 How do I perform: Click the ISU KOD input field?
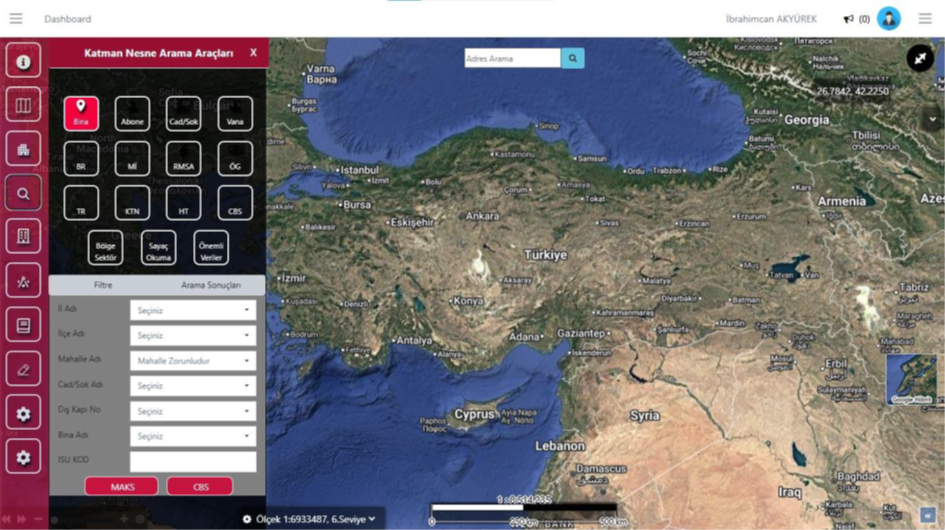[x=192, y=460]
